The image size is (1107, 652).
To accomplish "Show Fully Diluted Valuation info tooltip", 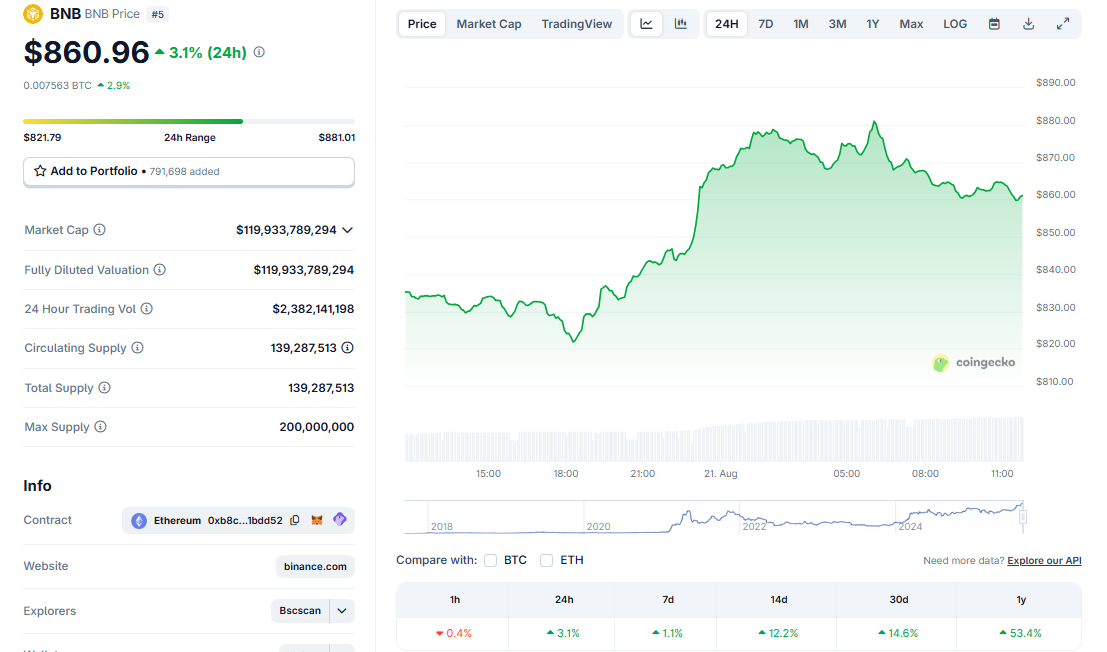I will (x=160, y=270).
